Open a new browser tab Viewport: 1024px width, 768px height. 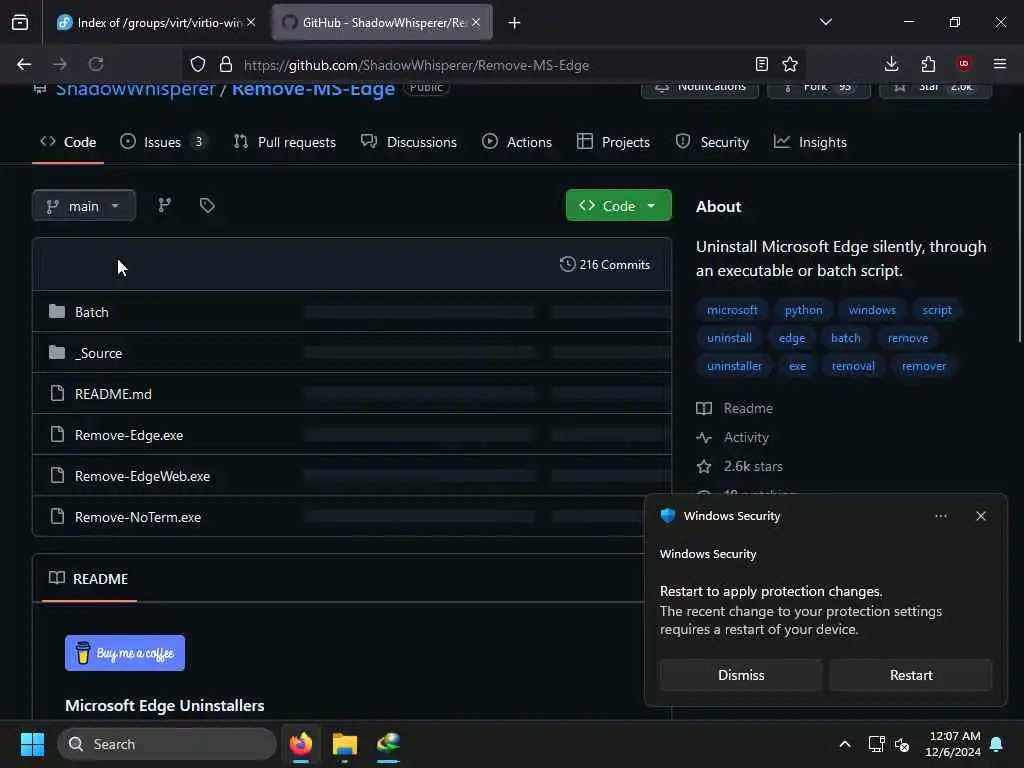[515, 23]
